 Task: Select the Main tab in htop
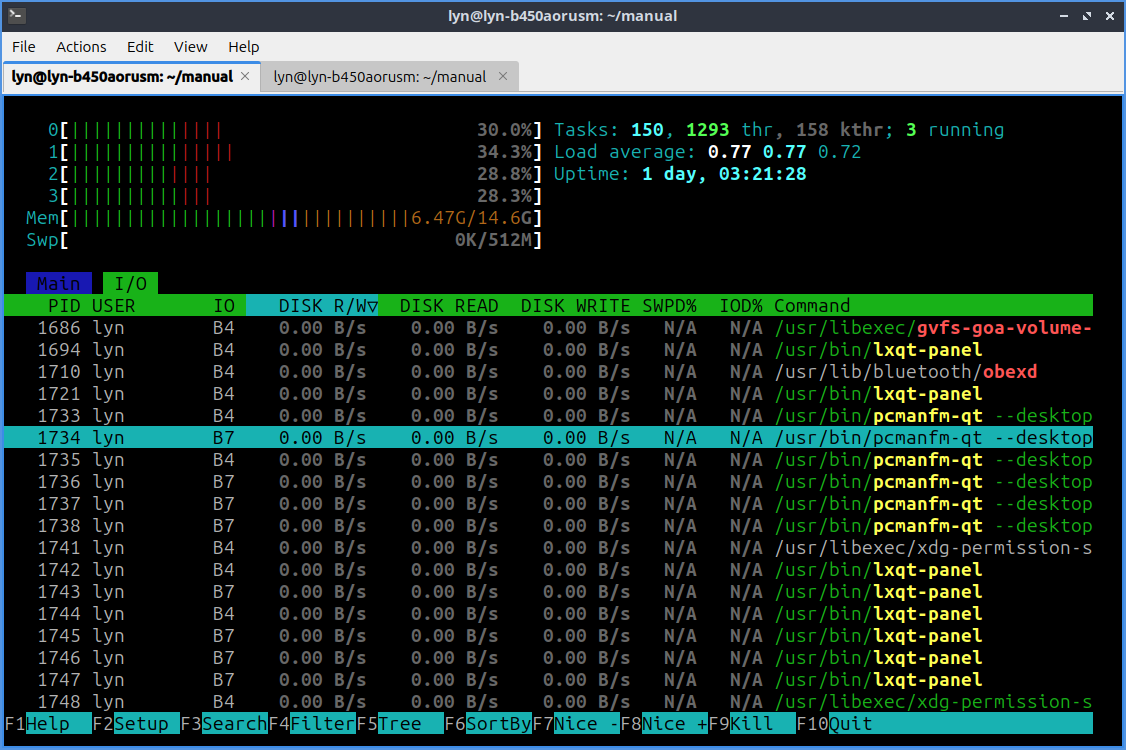click(59, 284)
